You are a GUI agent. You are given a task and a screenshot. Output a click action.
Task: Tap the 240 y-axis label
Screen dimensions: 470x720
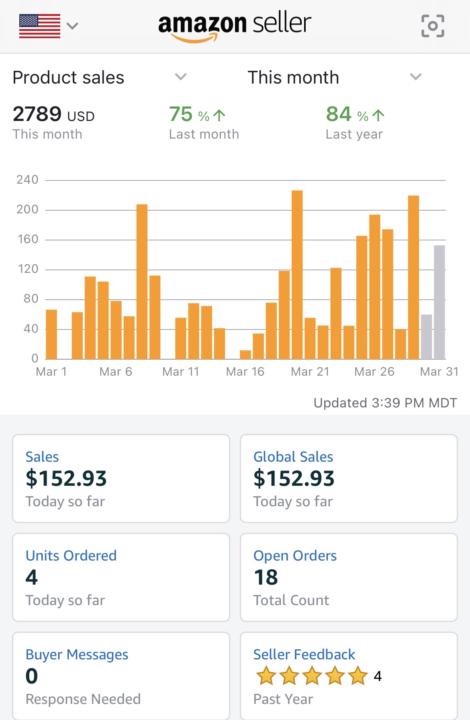tap(28, 180)
